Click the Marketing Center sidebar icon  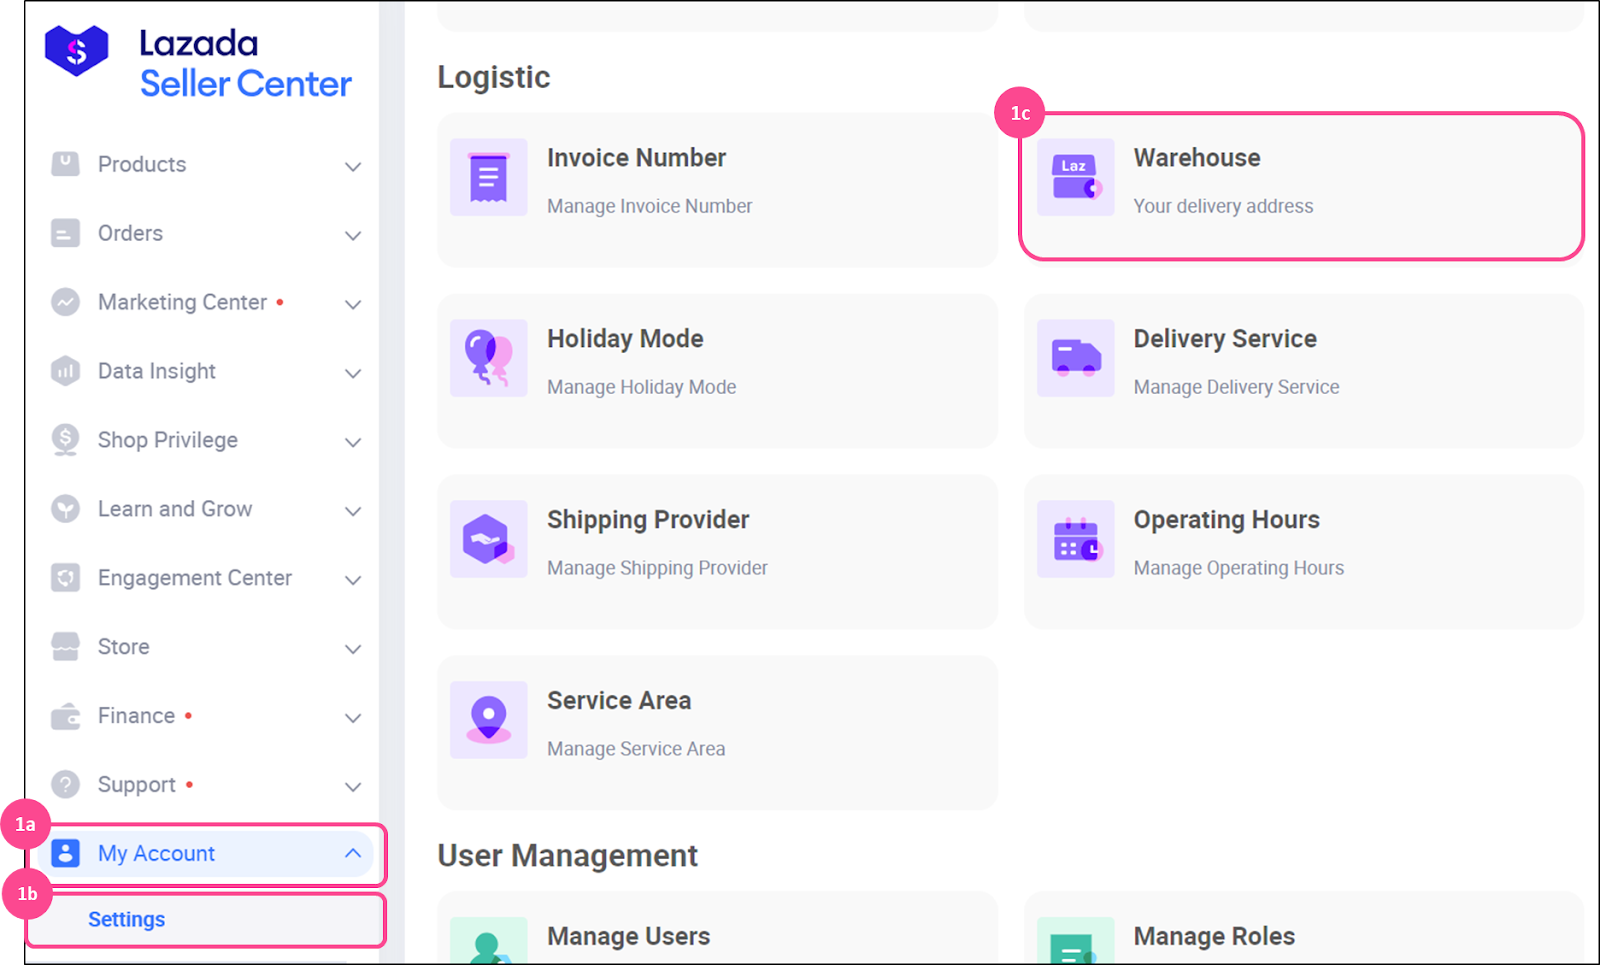pyautogui.click(x=65, y=302)
